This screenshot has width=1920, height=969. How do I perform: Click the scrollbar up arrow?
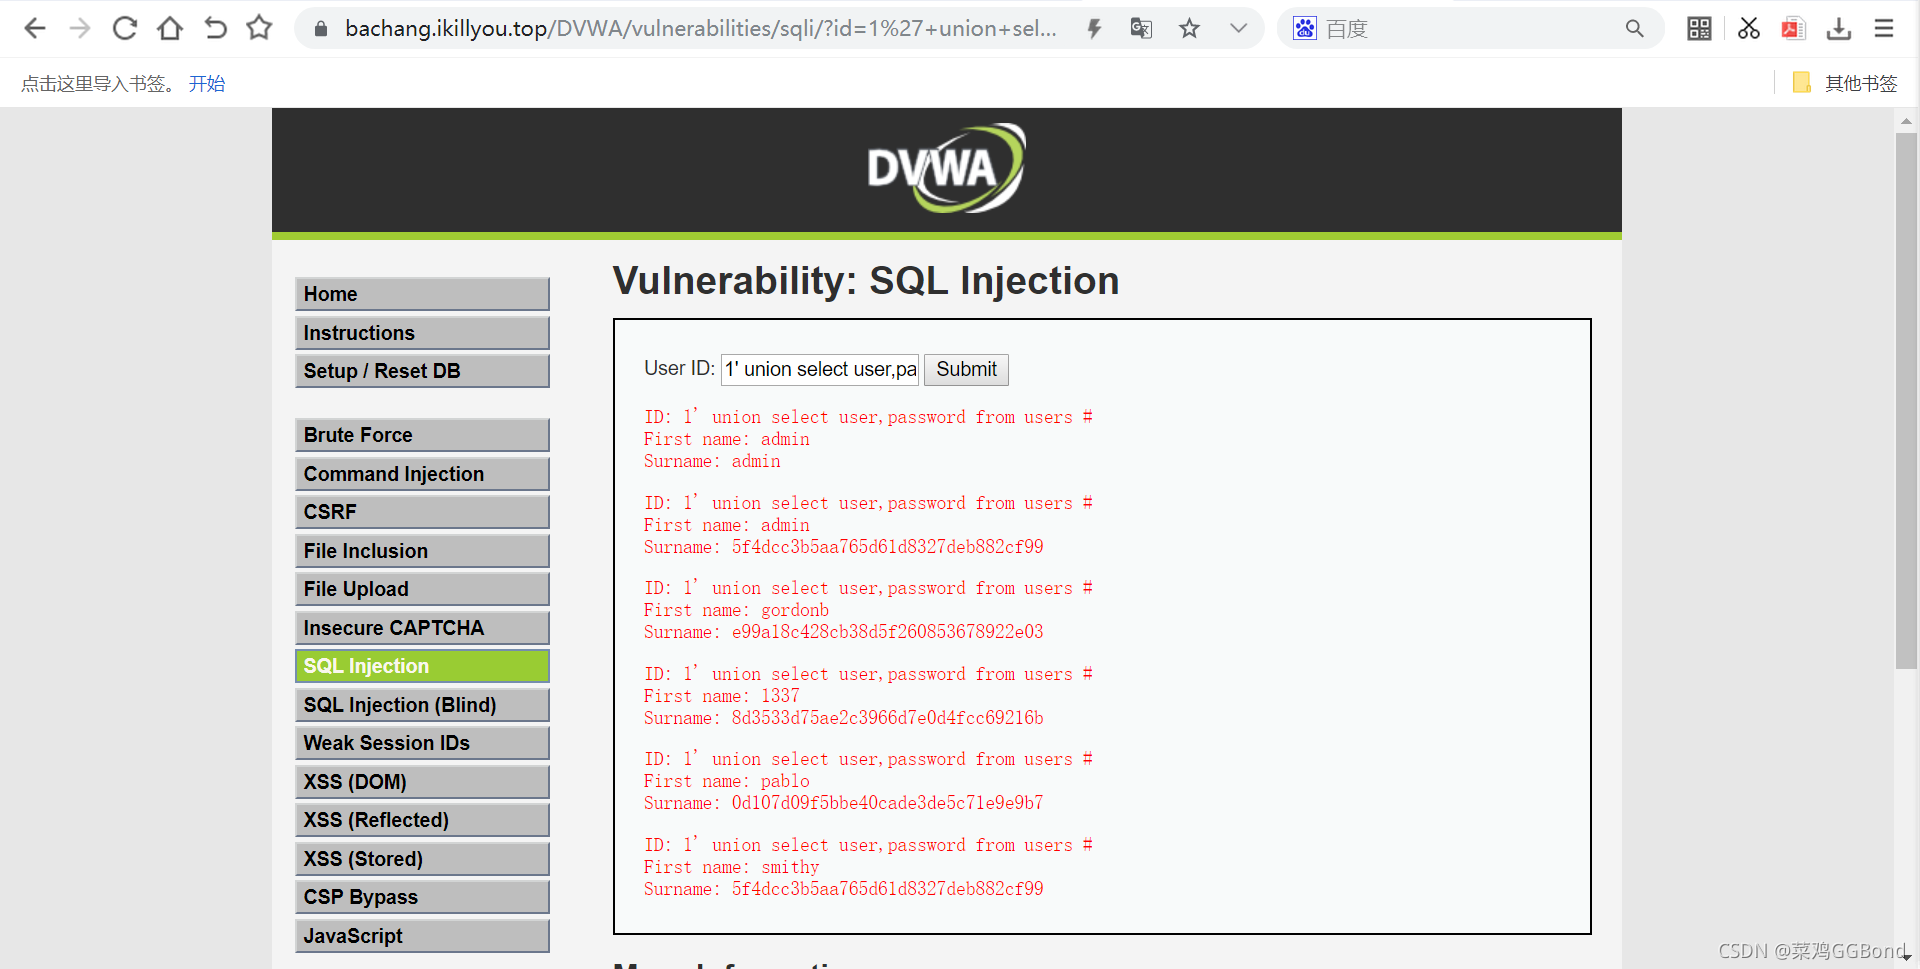pyautogui.click(x=1906, y=121)
